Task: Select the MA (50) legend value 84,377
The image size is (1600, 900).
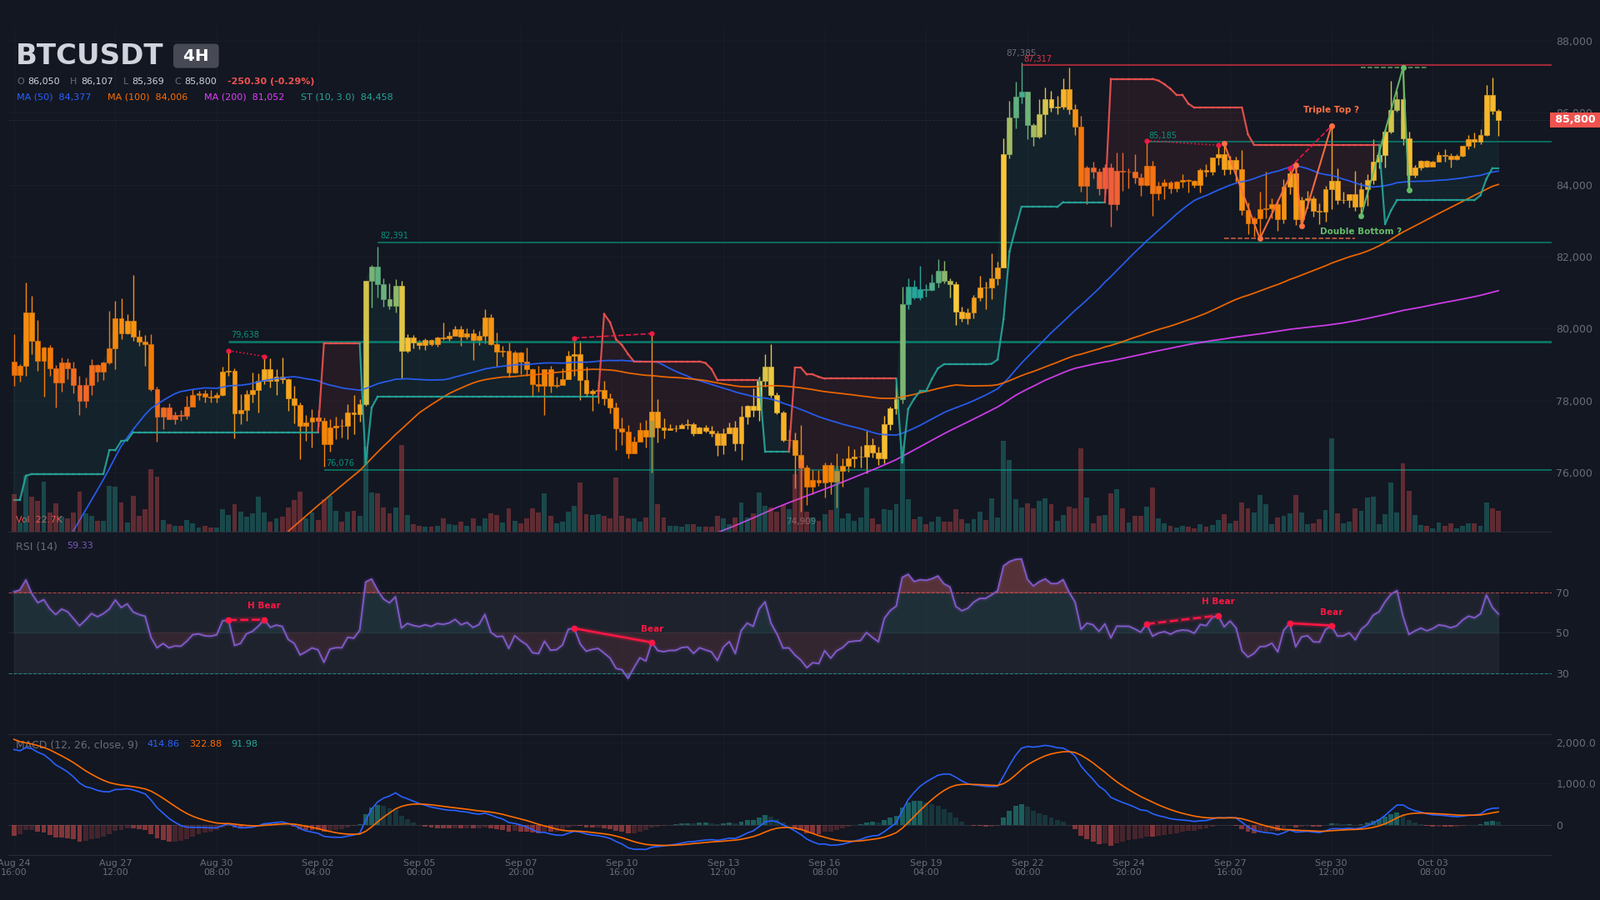Action: [x=75, y=97]
